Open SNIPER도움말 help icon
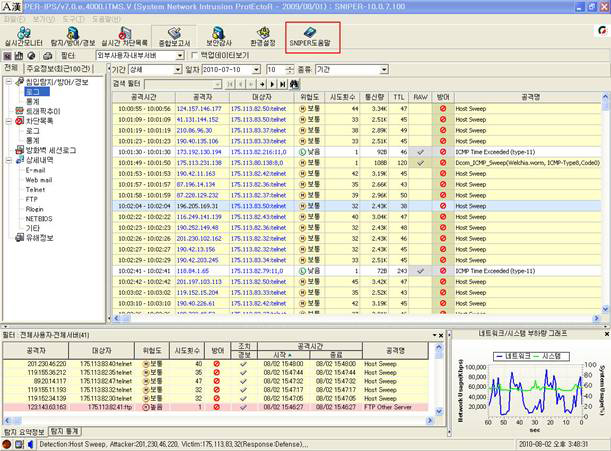Screen dimensions: 611x451 312,38
